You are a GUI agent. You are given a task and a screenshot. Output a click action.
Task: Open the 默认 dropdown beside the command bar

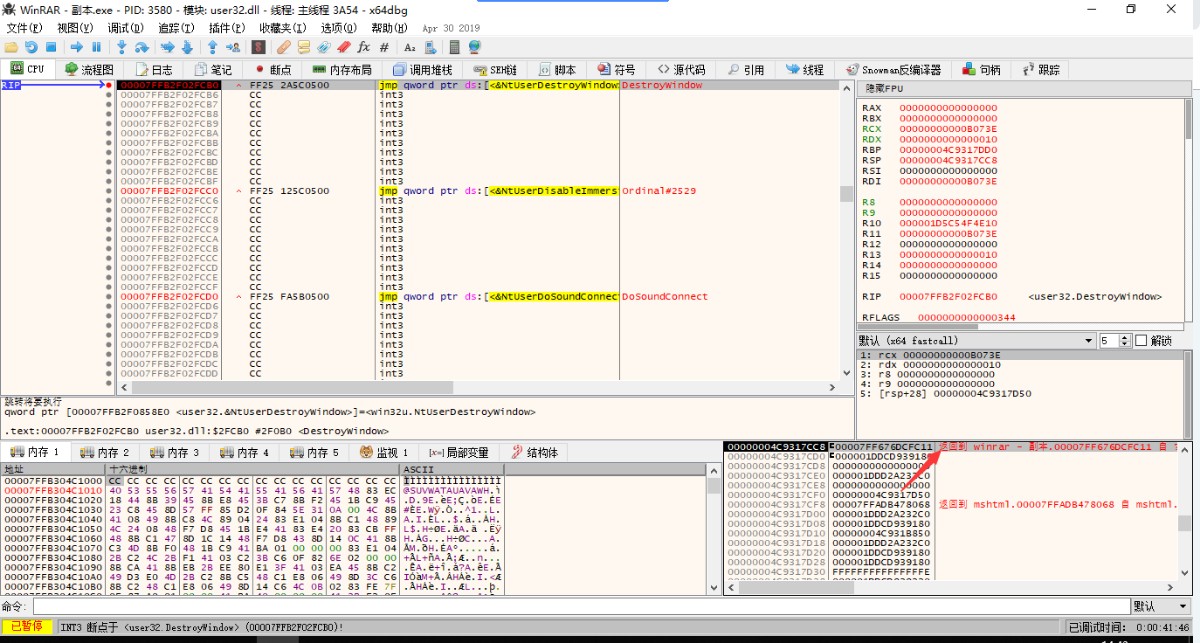[x=1160, y=606]
